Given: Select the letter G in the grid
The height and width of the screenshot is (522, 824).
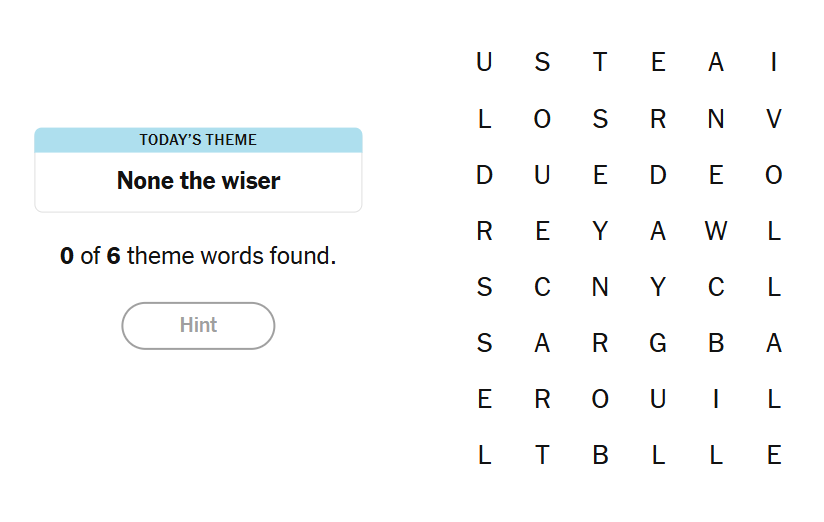Looking at the screenshot, I should (658, 343).
